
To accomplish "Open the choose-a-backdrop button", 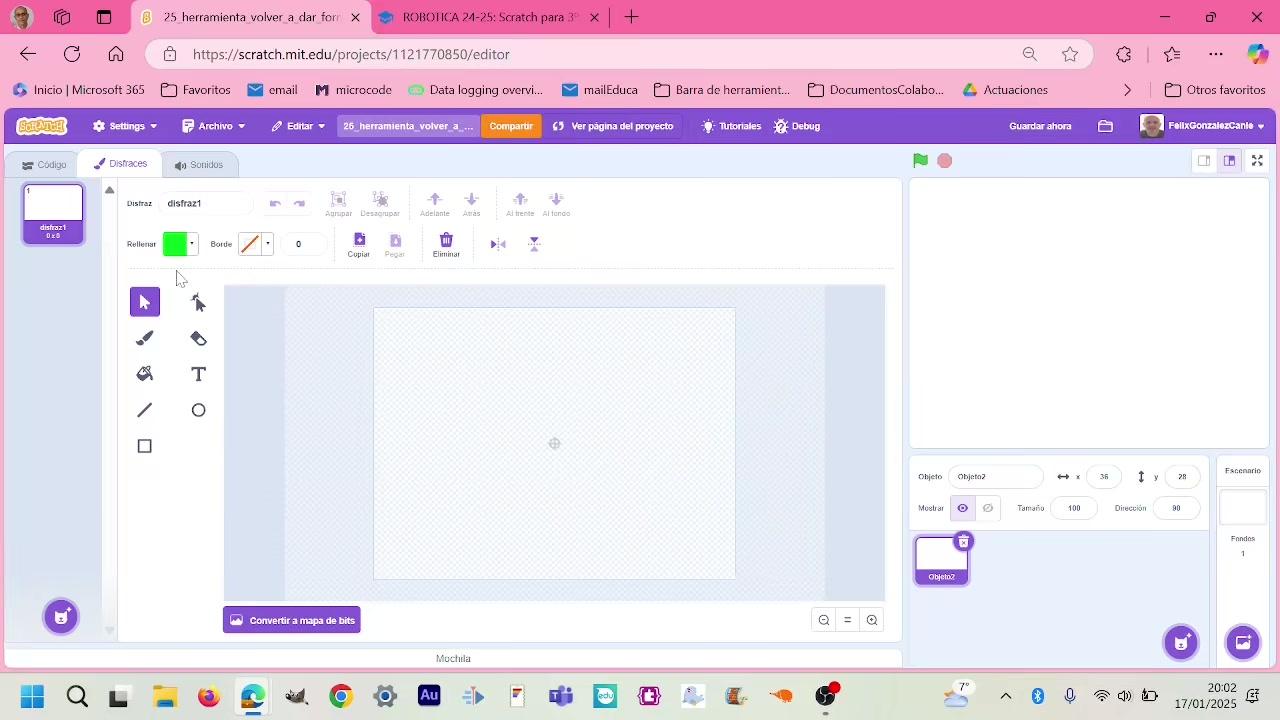I will coord(1243,642).
